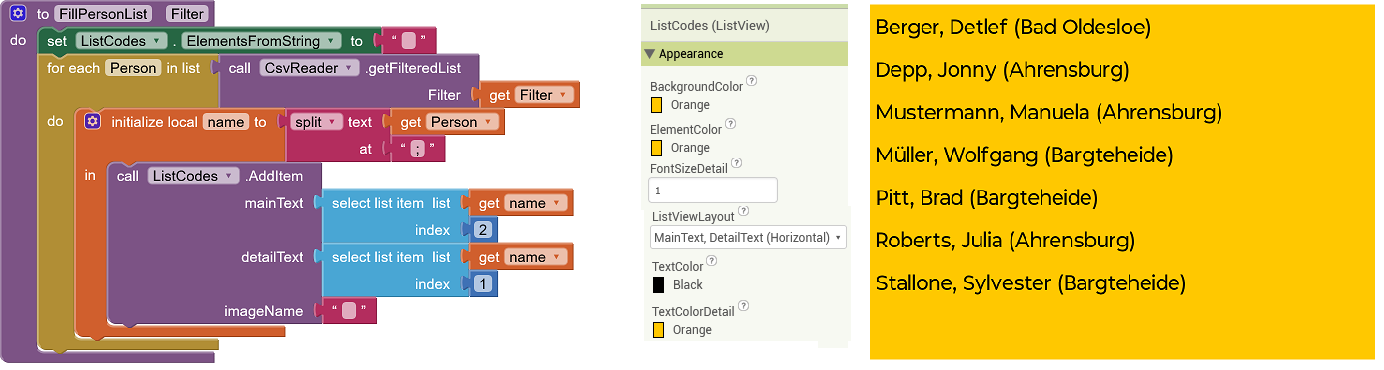Pick BackgroundColor orange swatch
The width and height of the screenshot is (1384, 370).
coord(657,104)
